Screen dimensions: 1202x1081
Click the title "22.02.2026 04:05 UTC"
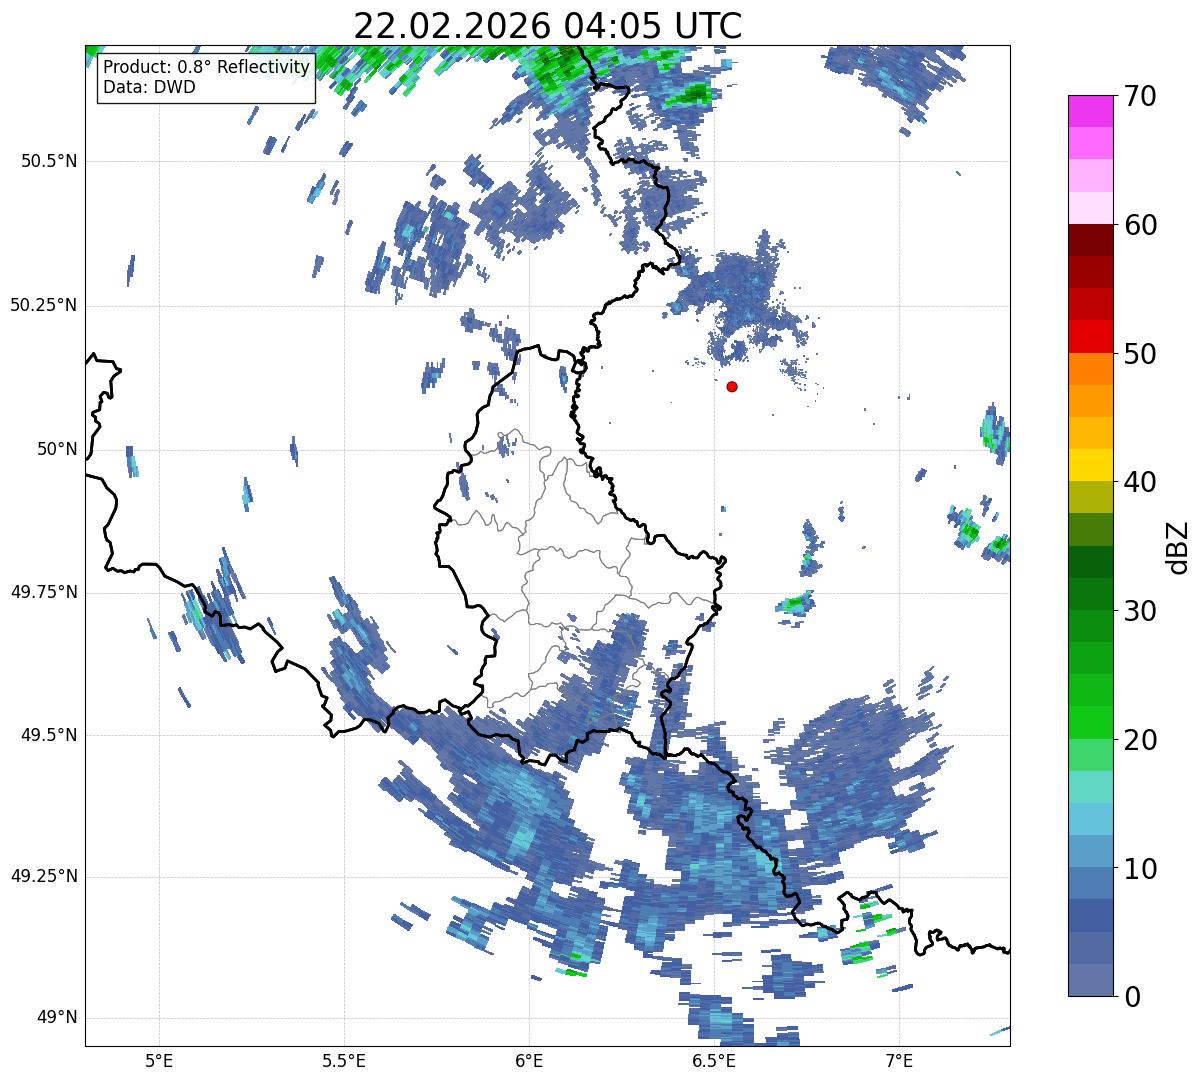pyautogui.click(x=548, y=25)
